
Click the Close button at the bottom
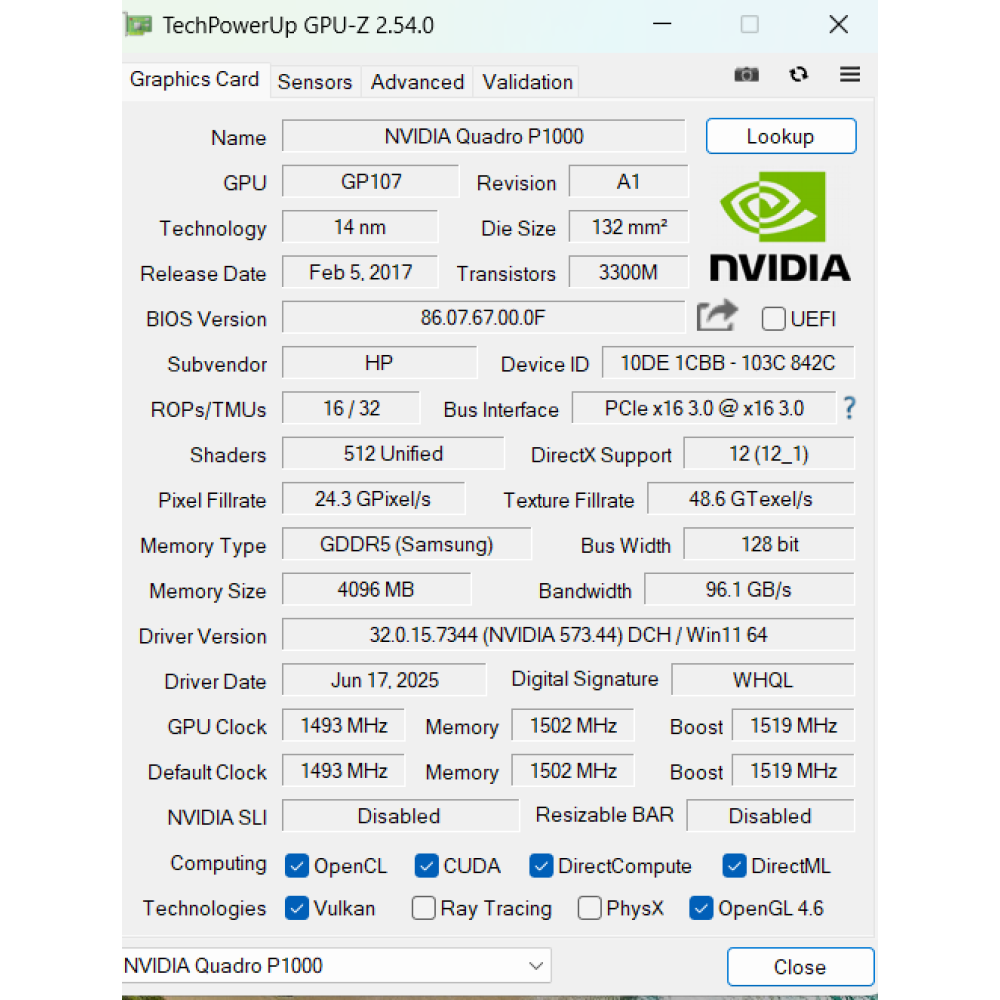[x=799, y=967]
